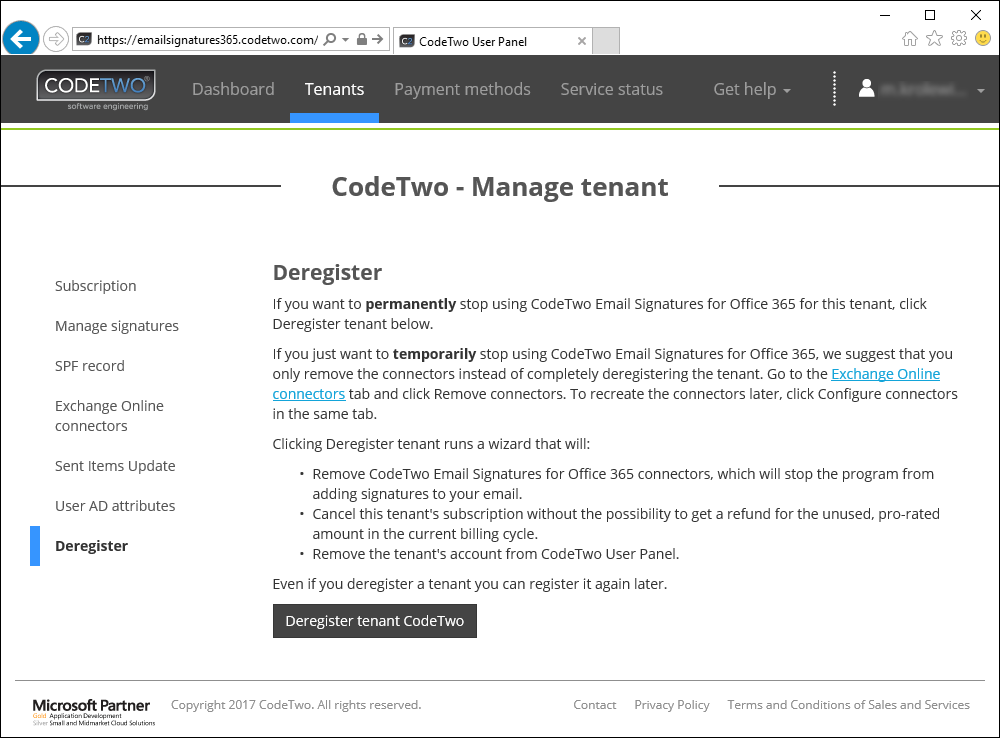
Task: Go back with the browser back arrow
Action: click(20, 39)
